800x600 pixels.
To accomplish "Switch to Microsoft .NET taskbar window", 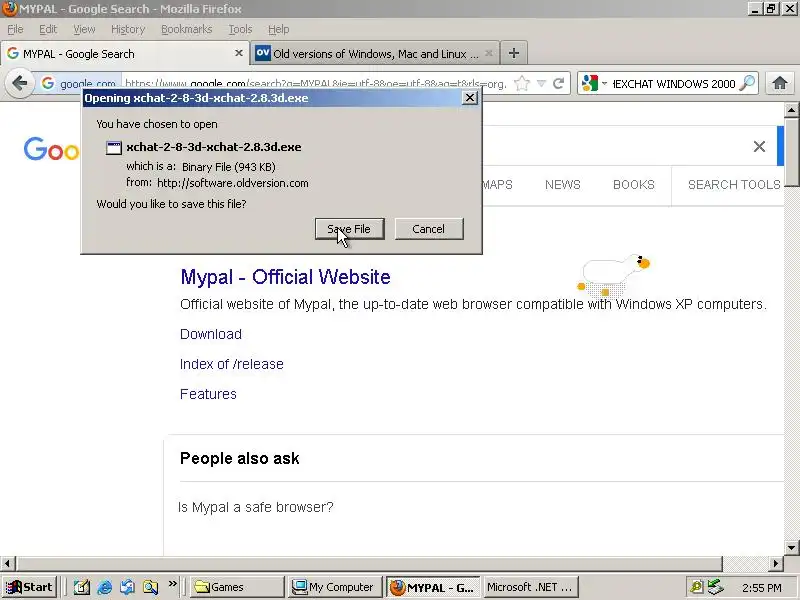I will [x=531, y=587].
